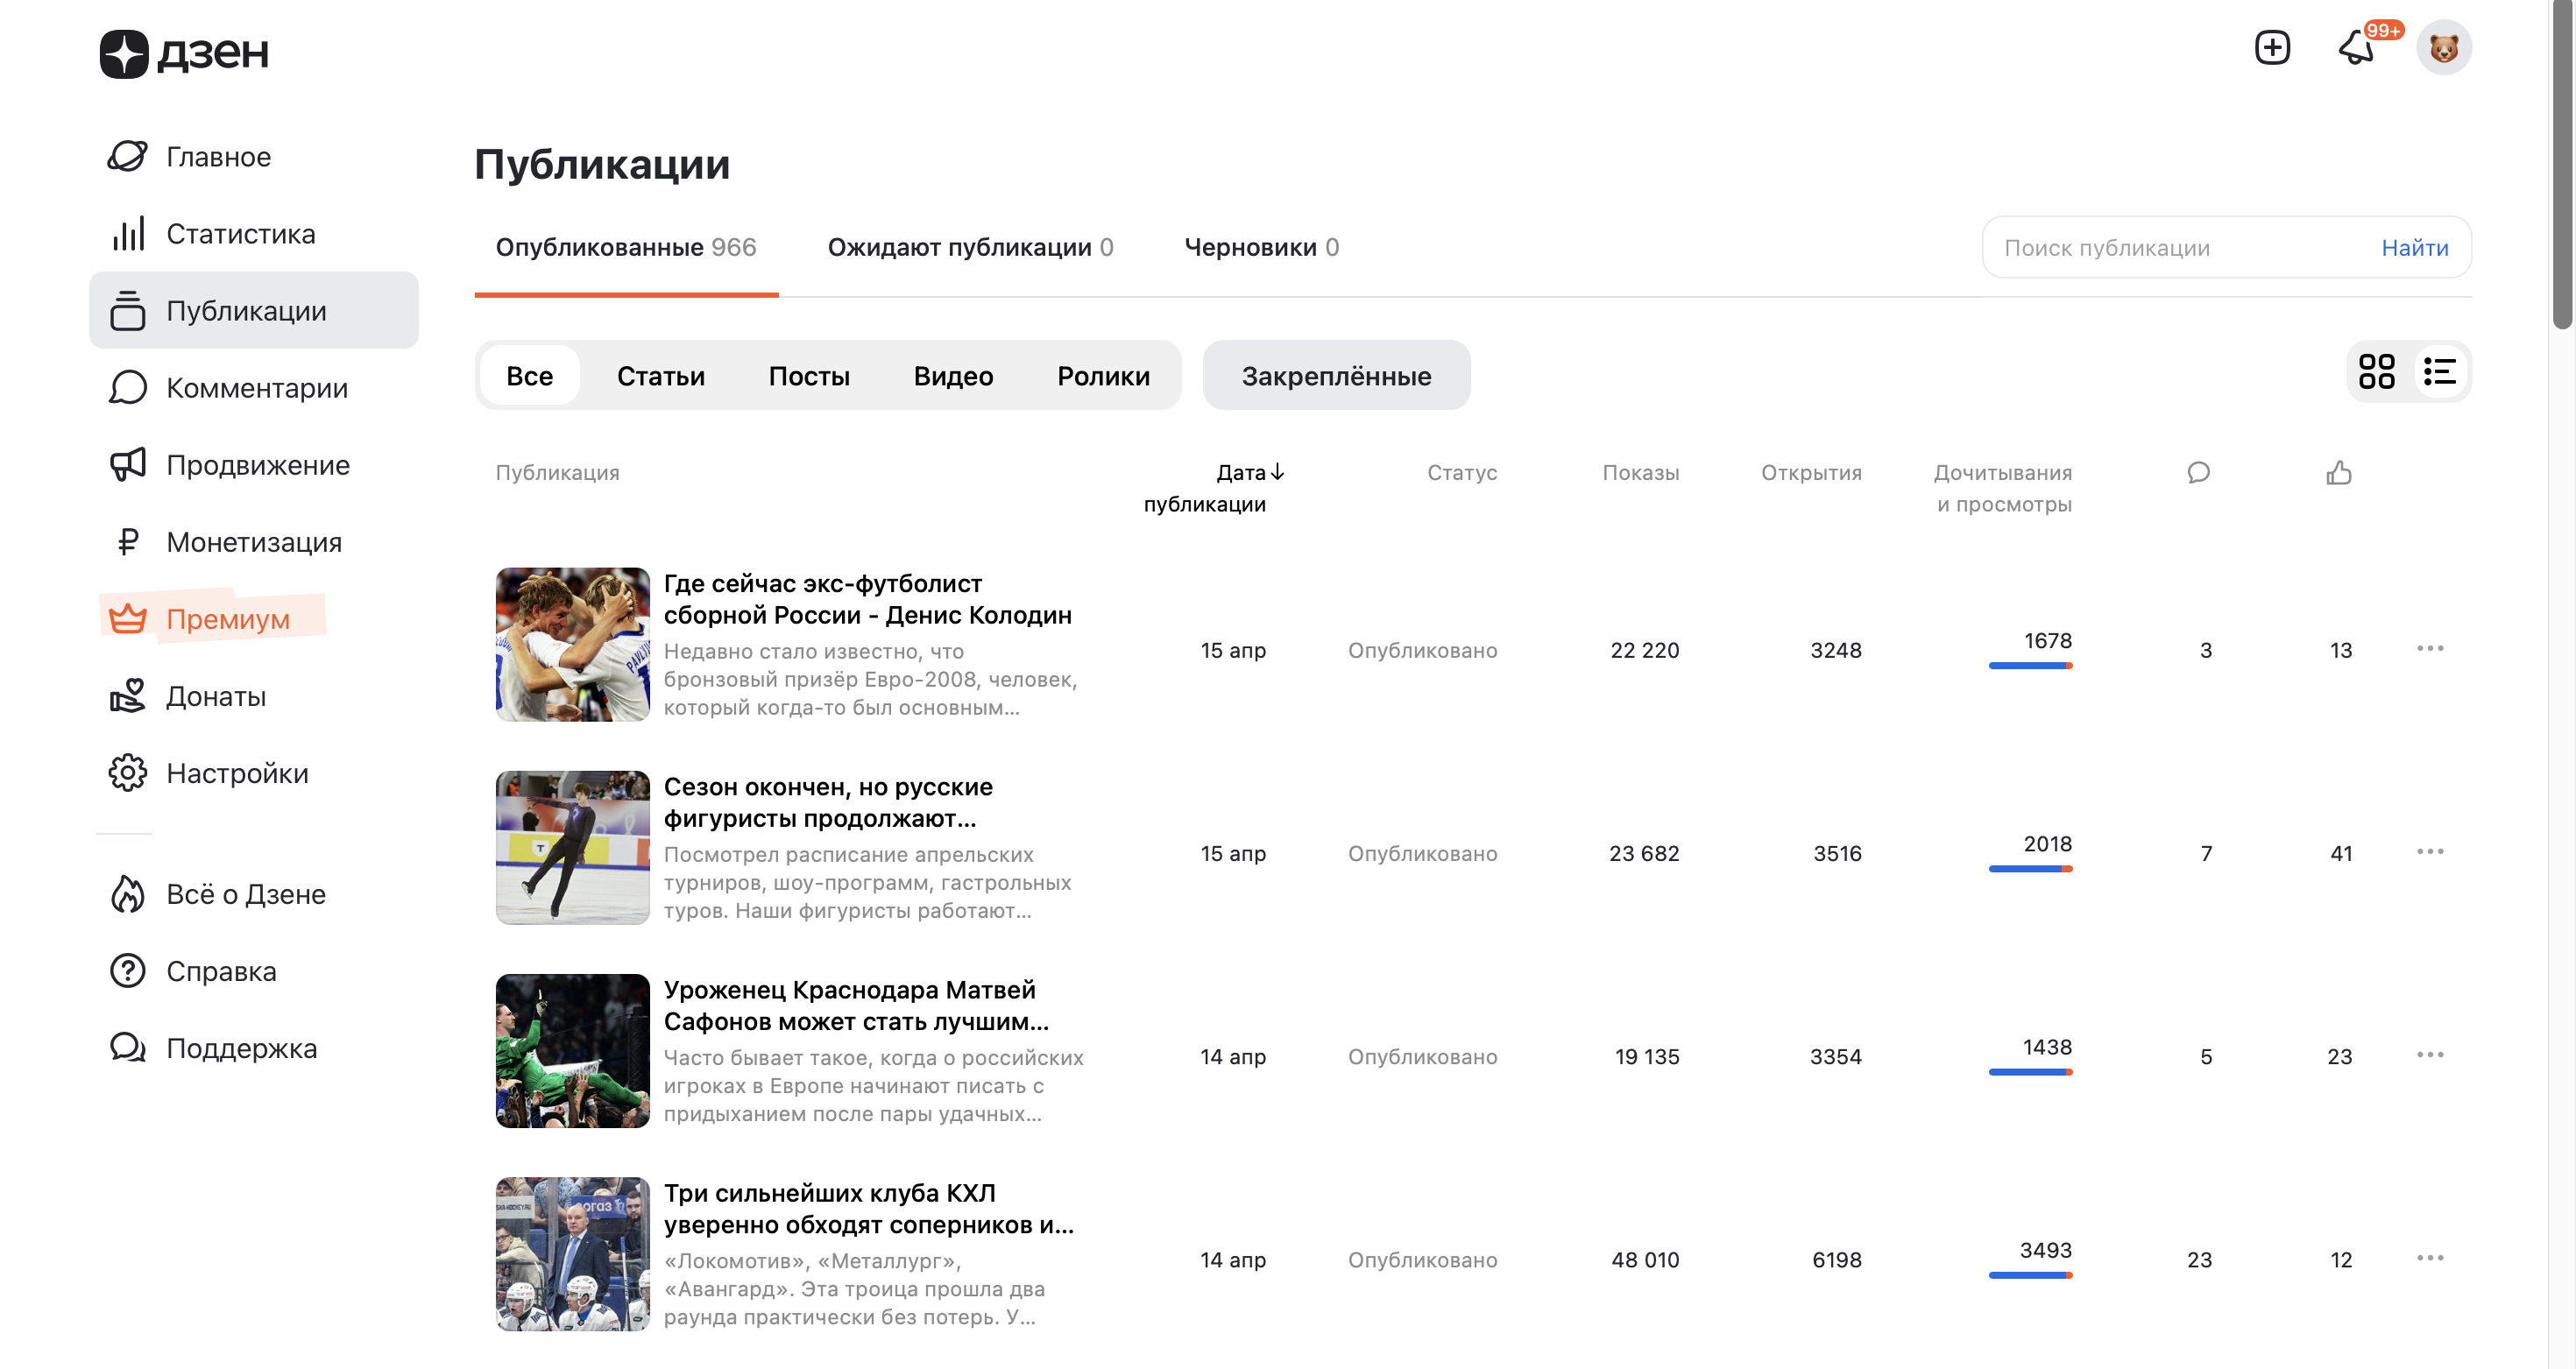Switch to grid view layout
This screenshot has width=2576, height=1369.
coord(2376,372)
